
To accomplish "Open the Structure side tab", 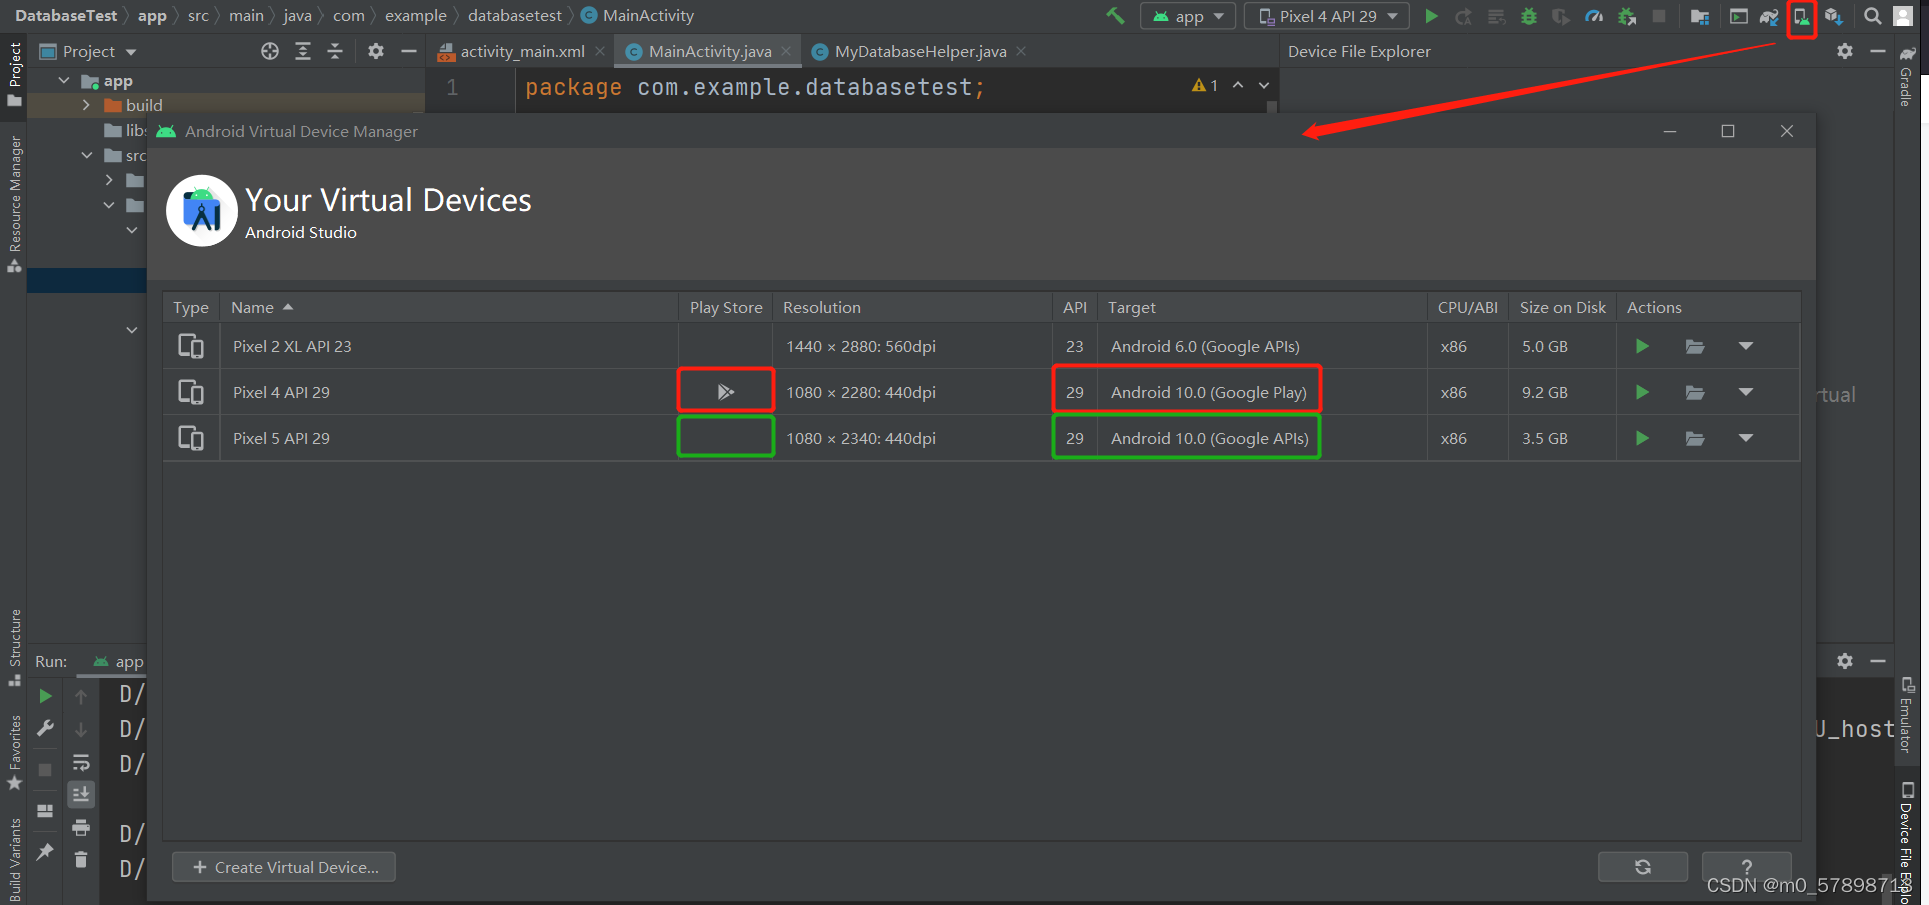I will click(14, 648).
